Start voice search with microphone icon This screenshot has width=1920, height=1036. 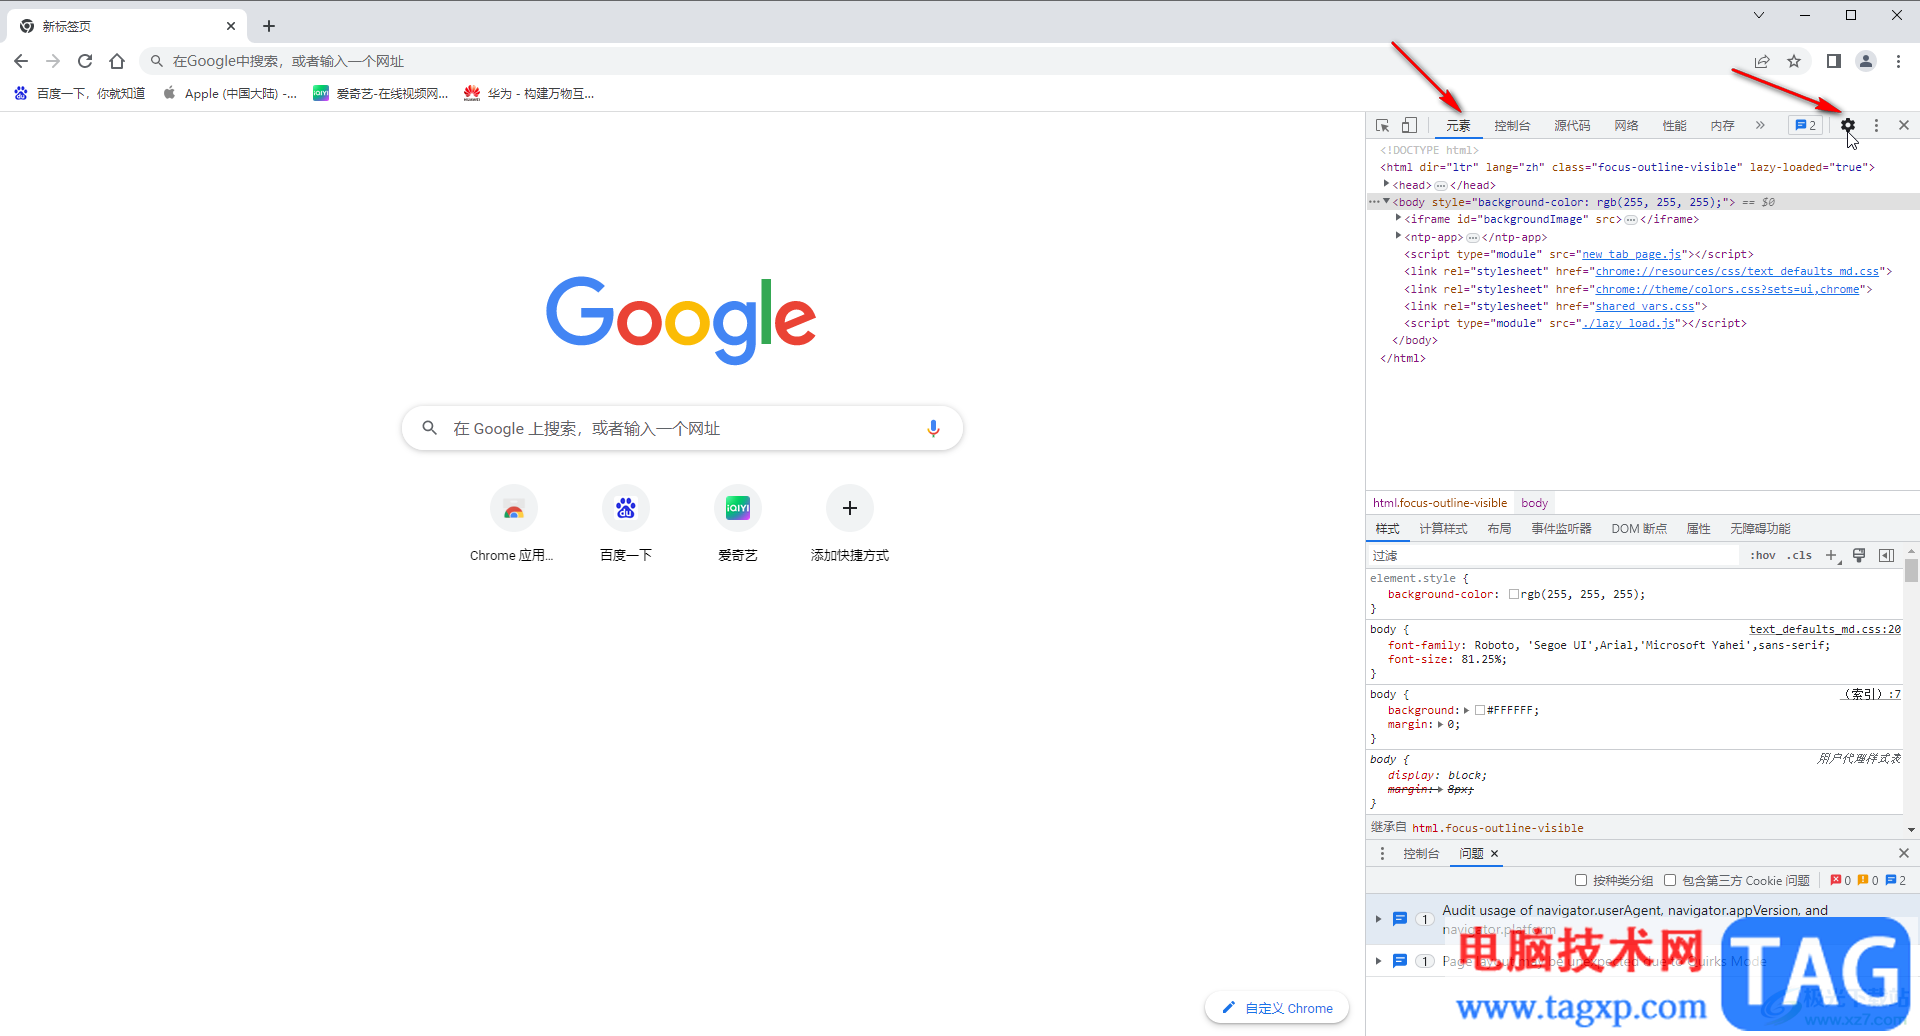point(933,428)
